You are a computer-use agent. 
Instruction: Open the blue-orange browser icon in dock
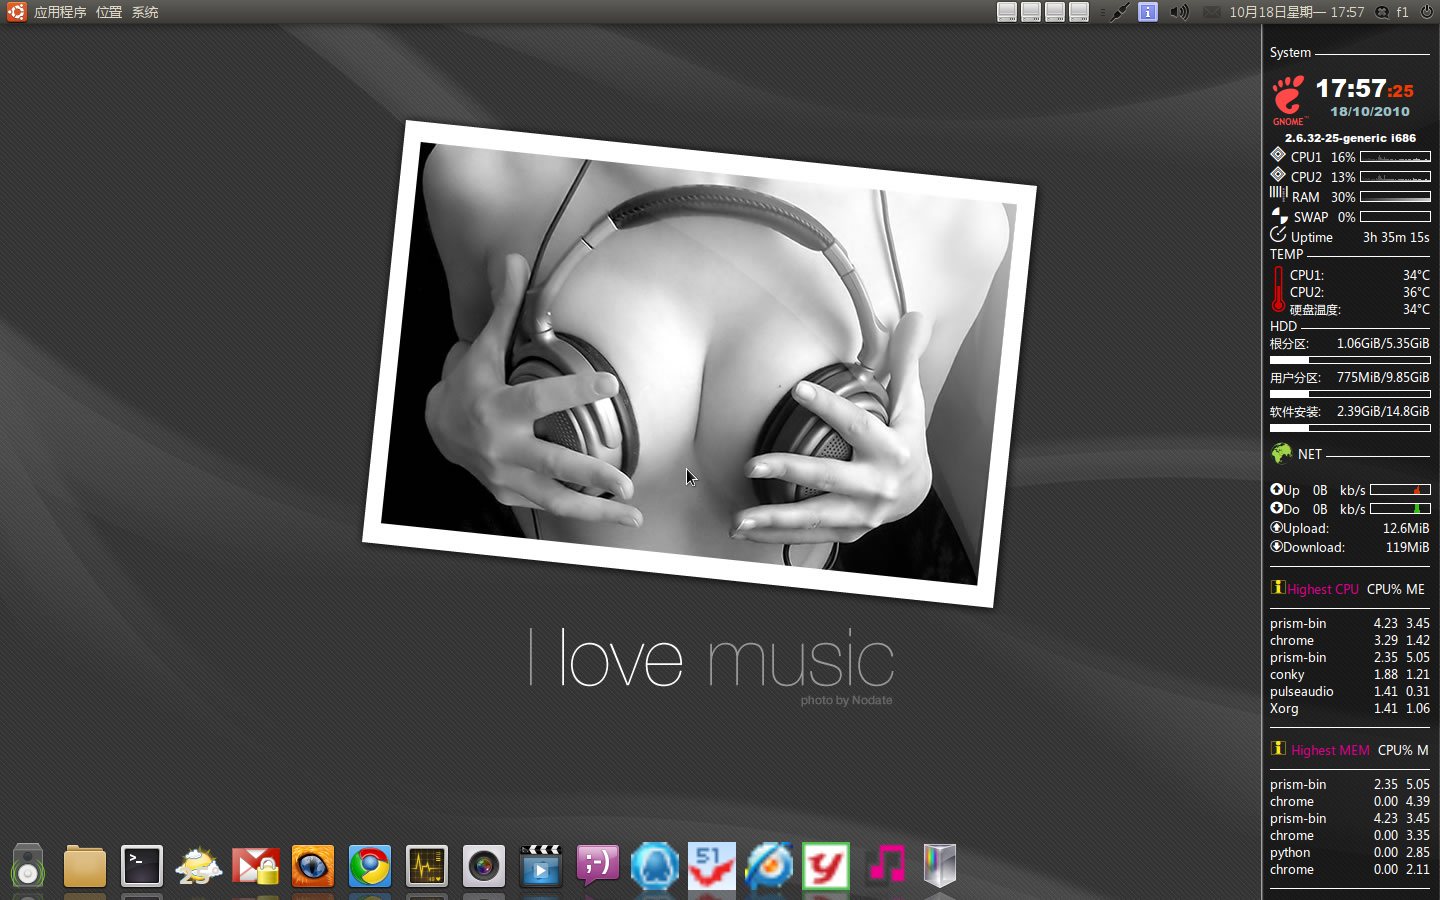point(769,866)
